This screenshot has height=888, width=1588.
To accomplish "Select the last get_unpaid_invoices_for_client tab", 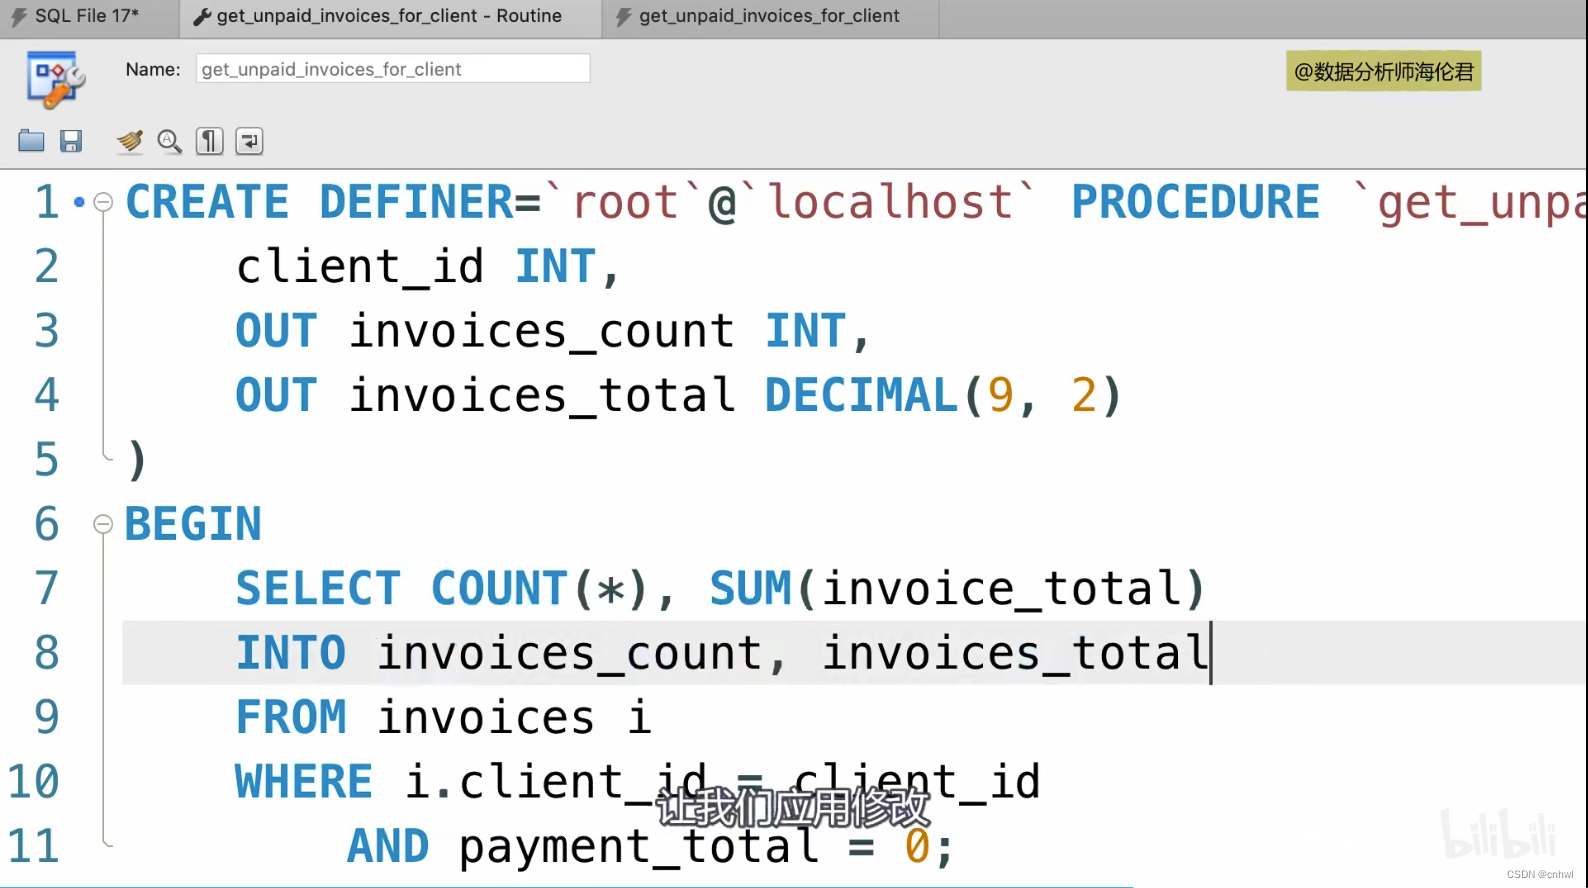I will click(770, 17).
